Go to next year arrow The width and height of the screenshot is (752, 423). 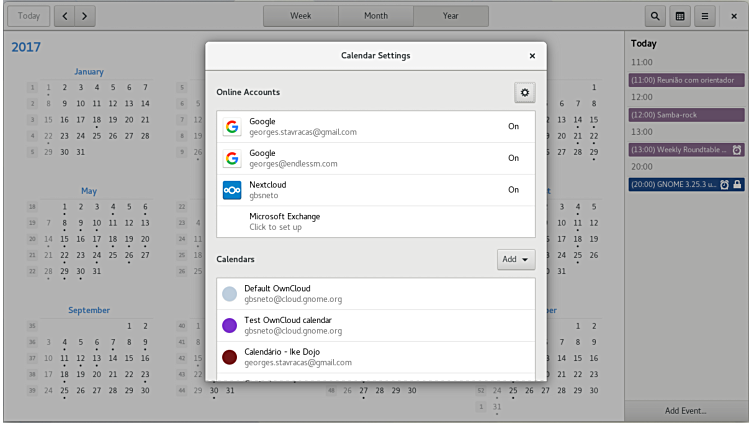(x=85, y=16)
